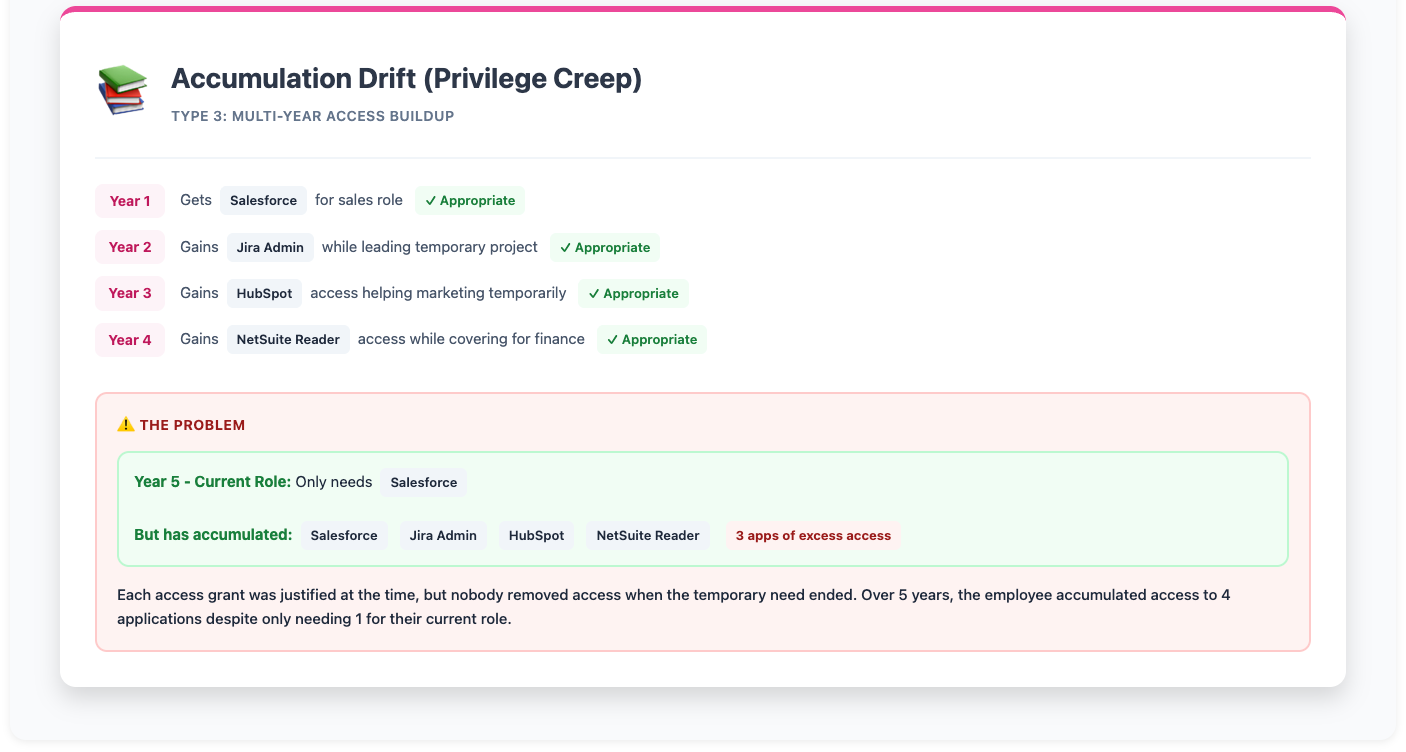
Task: Click the Salesforce tag in Year 1 row
Action: click(x=263, y=201)
